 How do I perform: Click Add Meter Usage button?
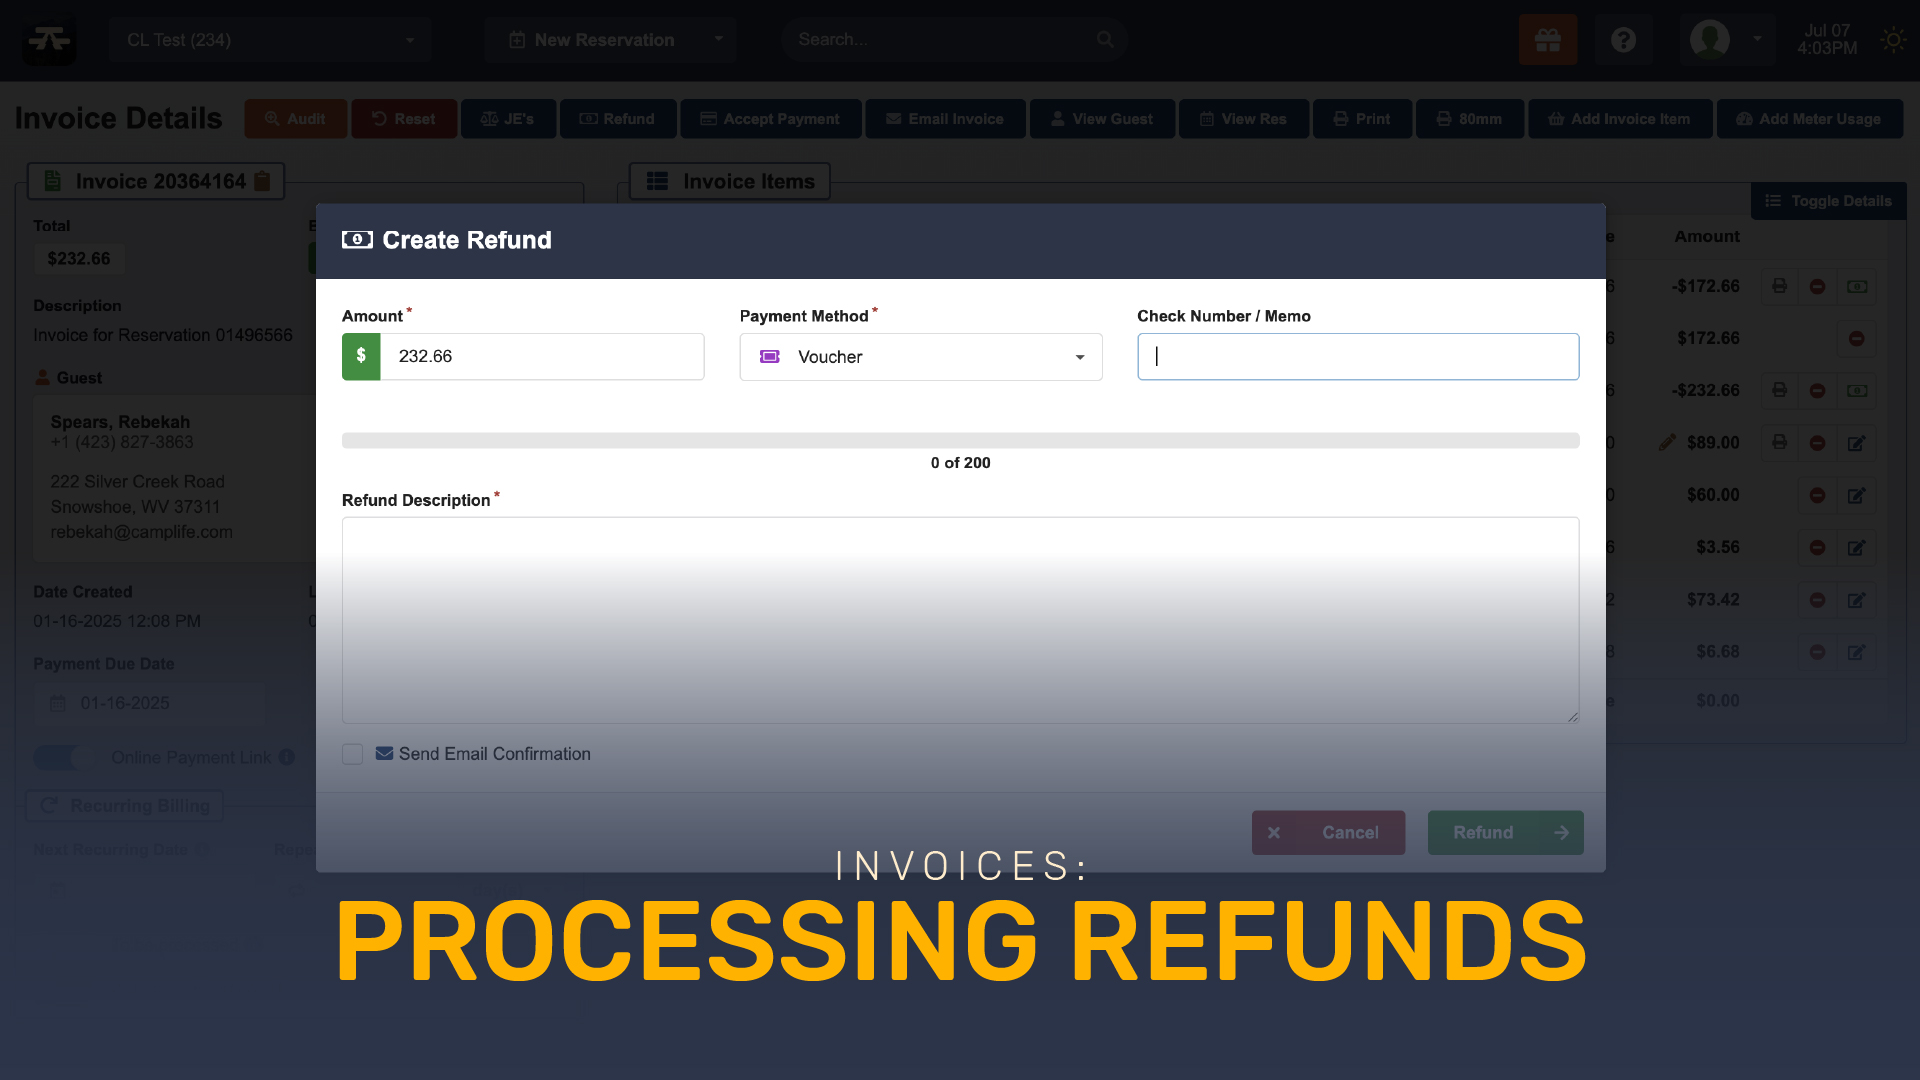(x=1809, y=118)
